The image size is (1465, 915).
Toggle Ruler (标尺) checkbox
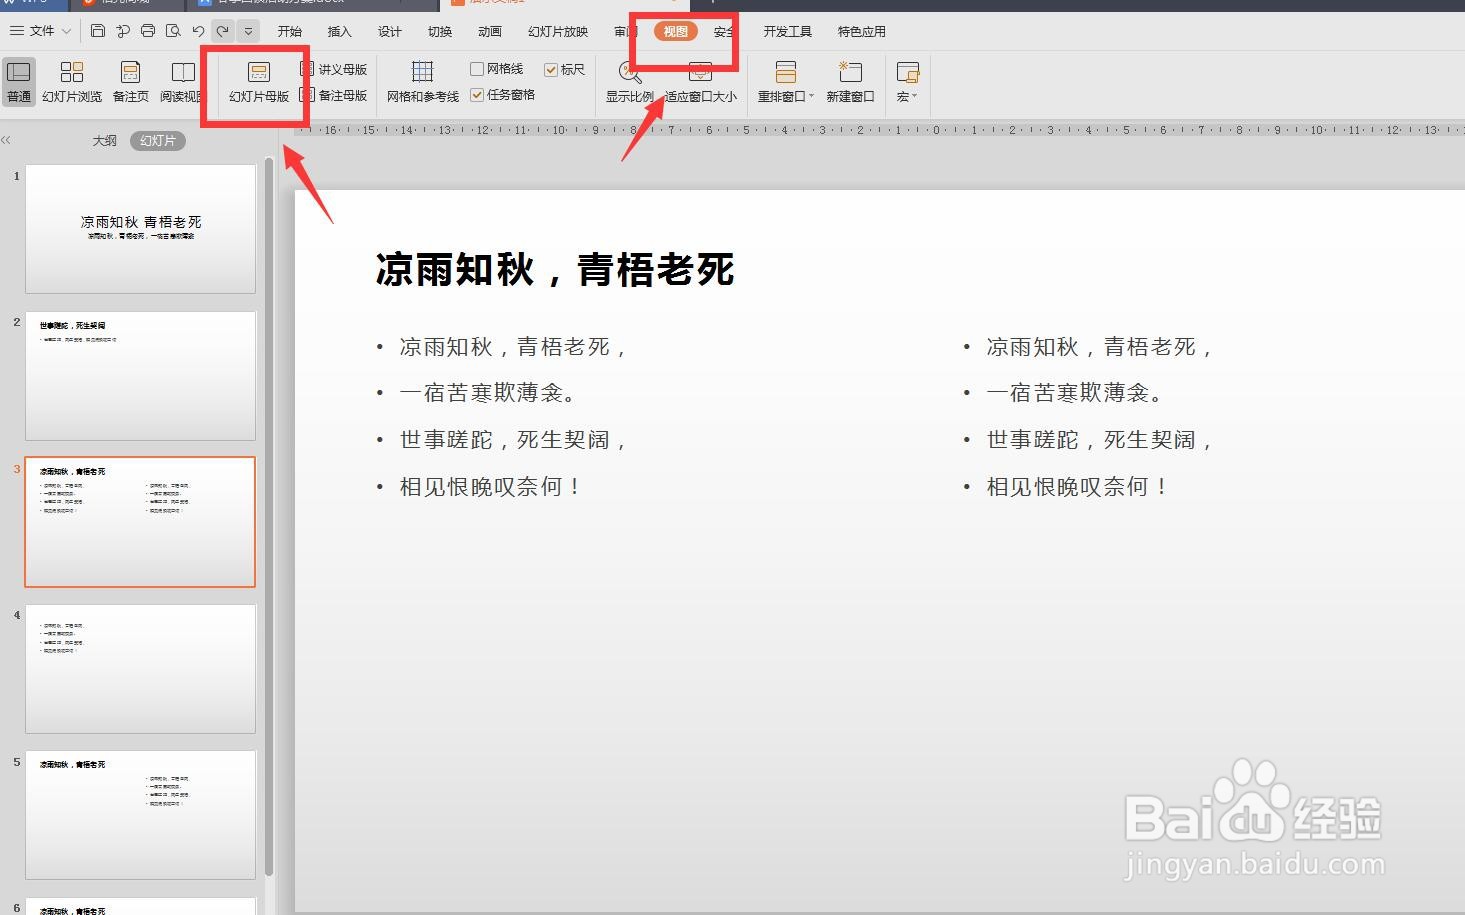click(565, 69)
